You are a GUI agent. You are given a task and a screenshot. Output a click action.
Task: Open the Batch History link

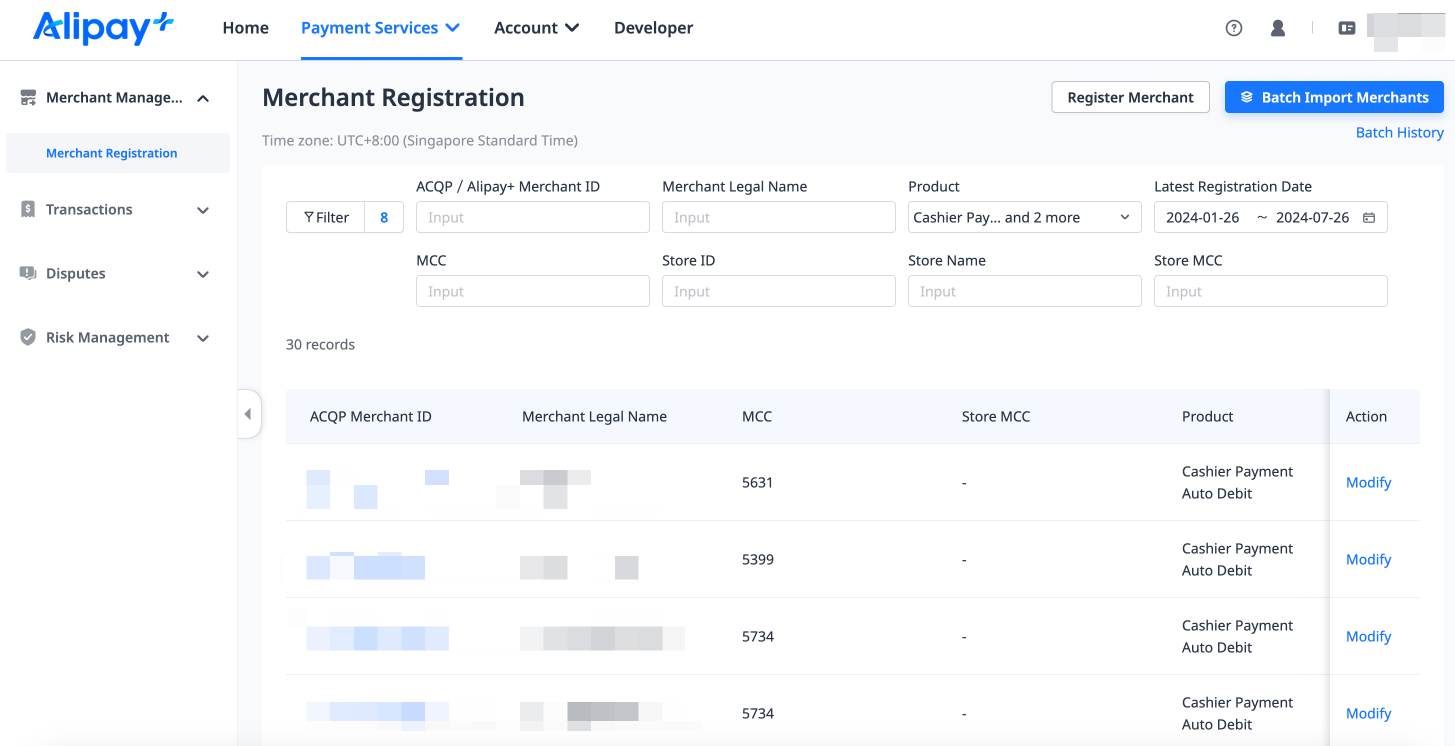[1399, 132]
